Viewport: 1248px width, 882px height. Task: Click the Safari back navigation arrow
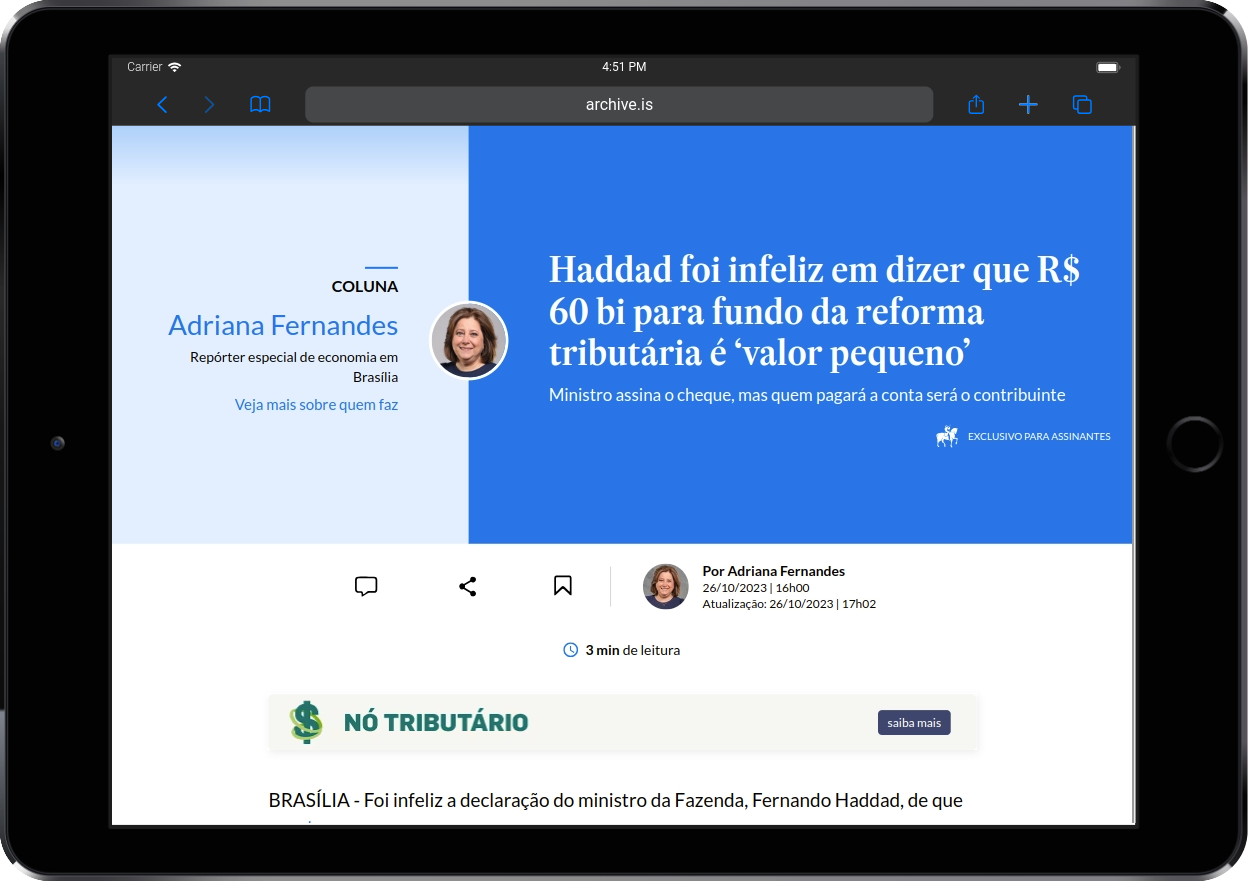click(162, 104)
